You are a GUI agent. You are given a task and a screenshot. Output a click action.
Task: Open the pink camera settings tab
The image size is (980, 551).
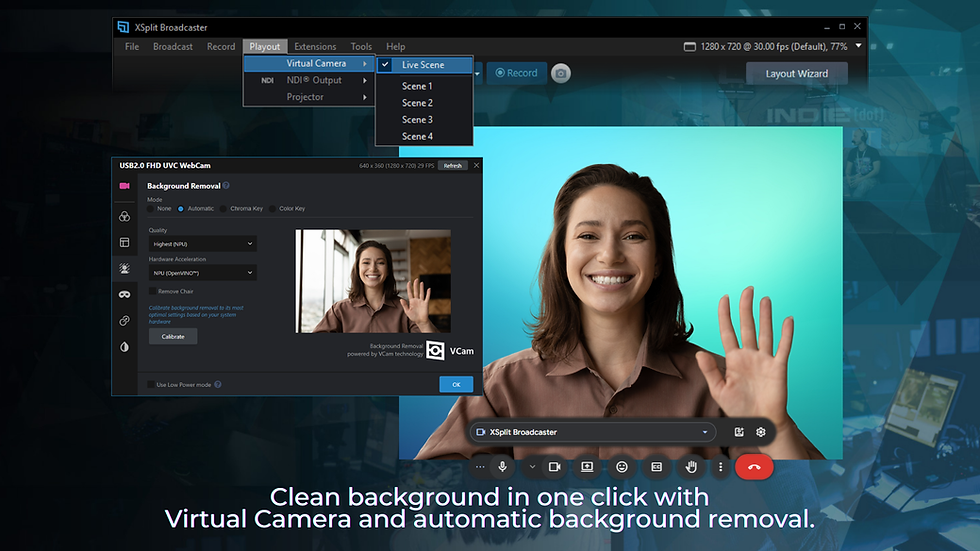[124, 186]
